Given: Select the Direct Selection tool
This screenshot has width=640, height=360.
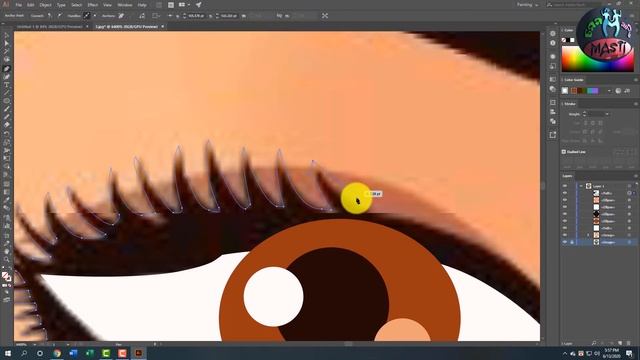Looking at the screenshot, I should pyautogui.click(x=7, y=43).
